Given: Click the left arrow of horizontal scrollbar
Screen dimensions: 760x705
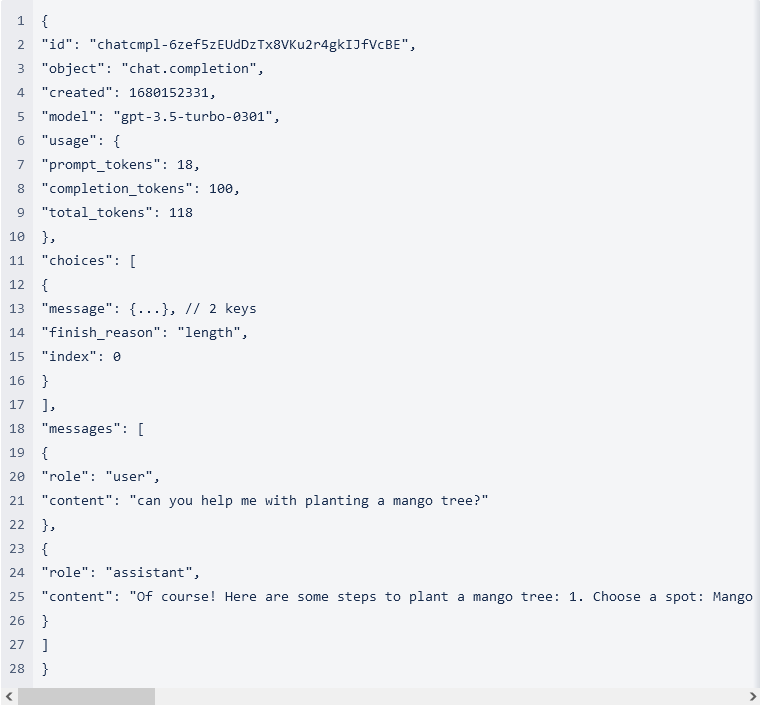Looking at the screenshot, I should (8, 697).
